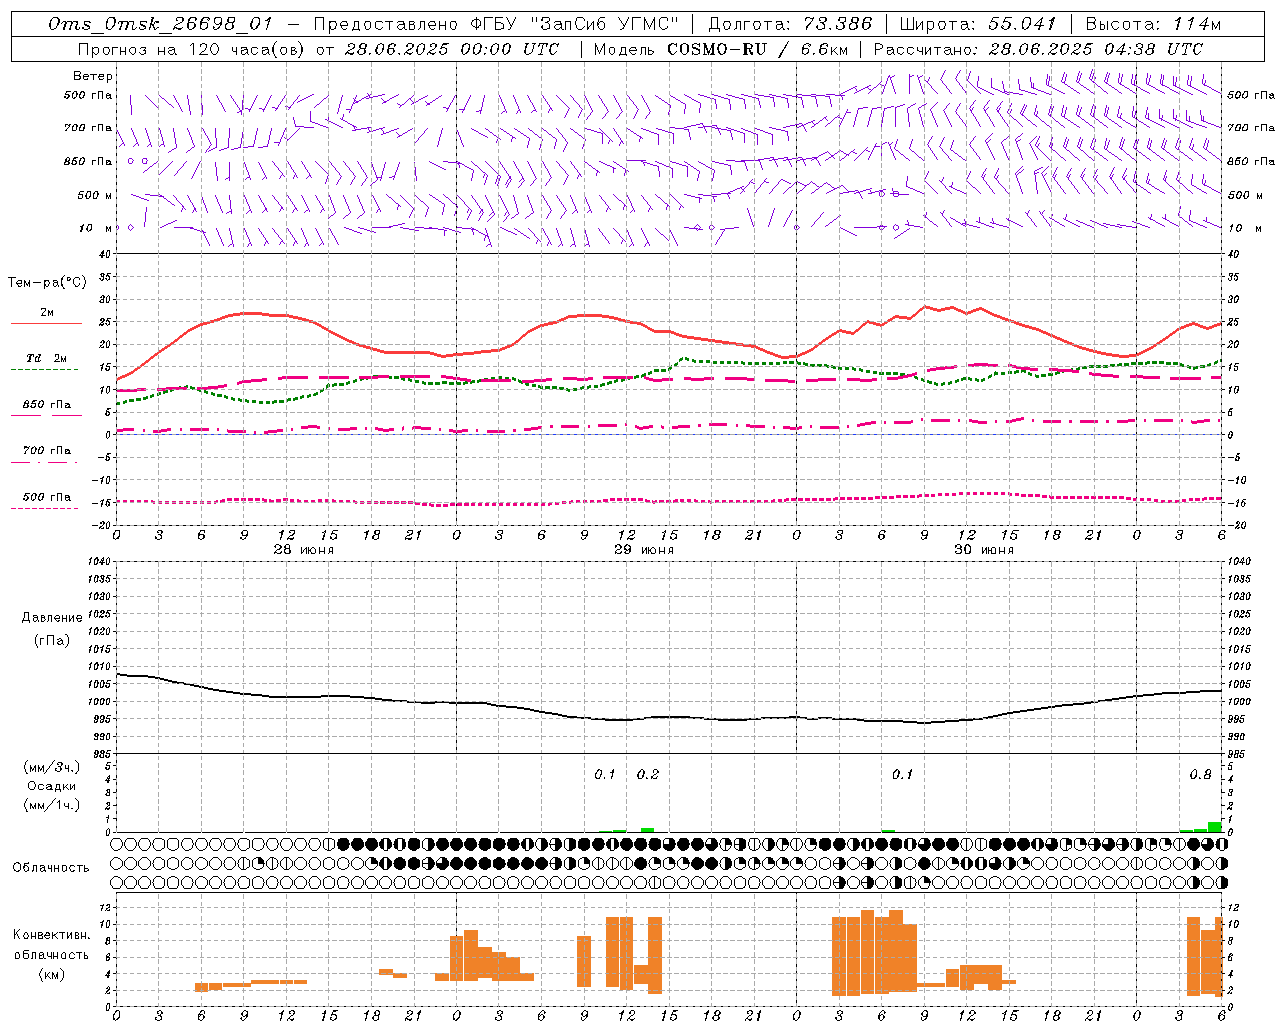Click the red 2м legend line sample
The image size is (1280, 1024).
click(x=46, y=324)
